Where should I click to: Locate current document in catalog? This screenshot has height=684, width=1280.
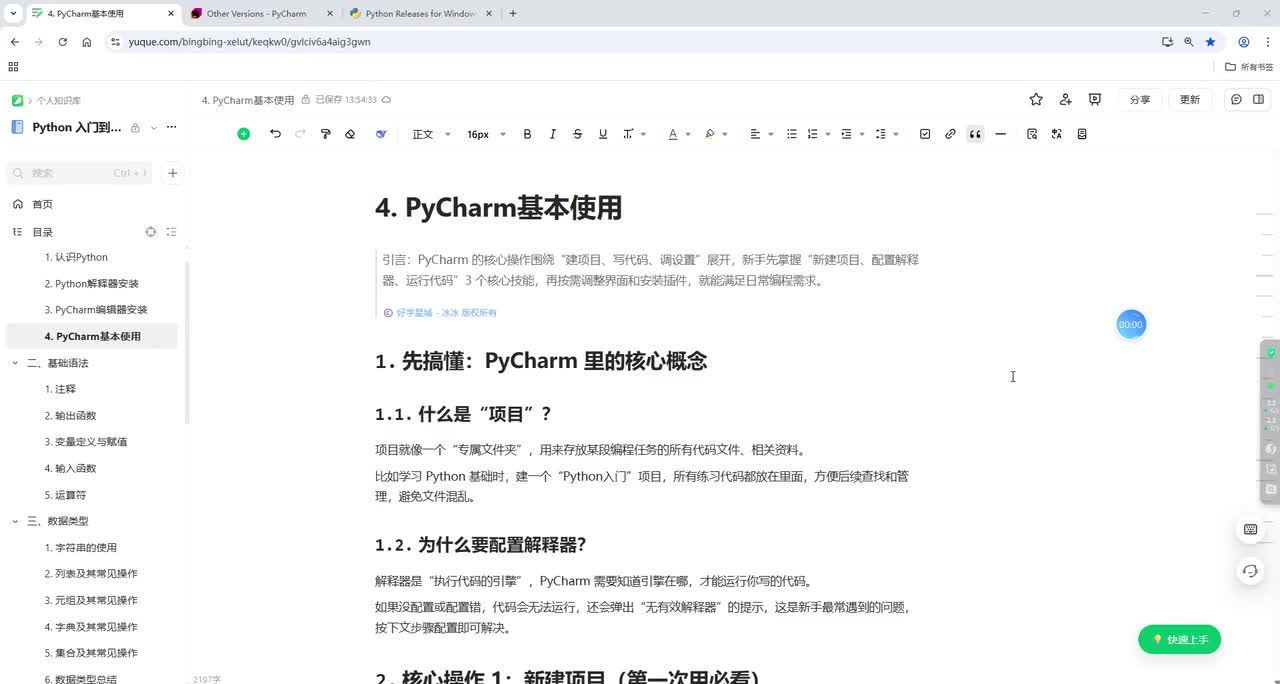click(x=151, y=232)
